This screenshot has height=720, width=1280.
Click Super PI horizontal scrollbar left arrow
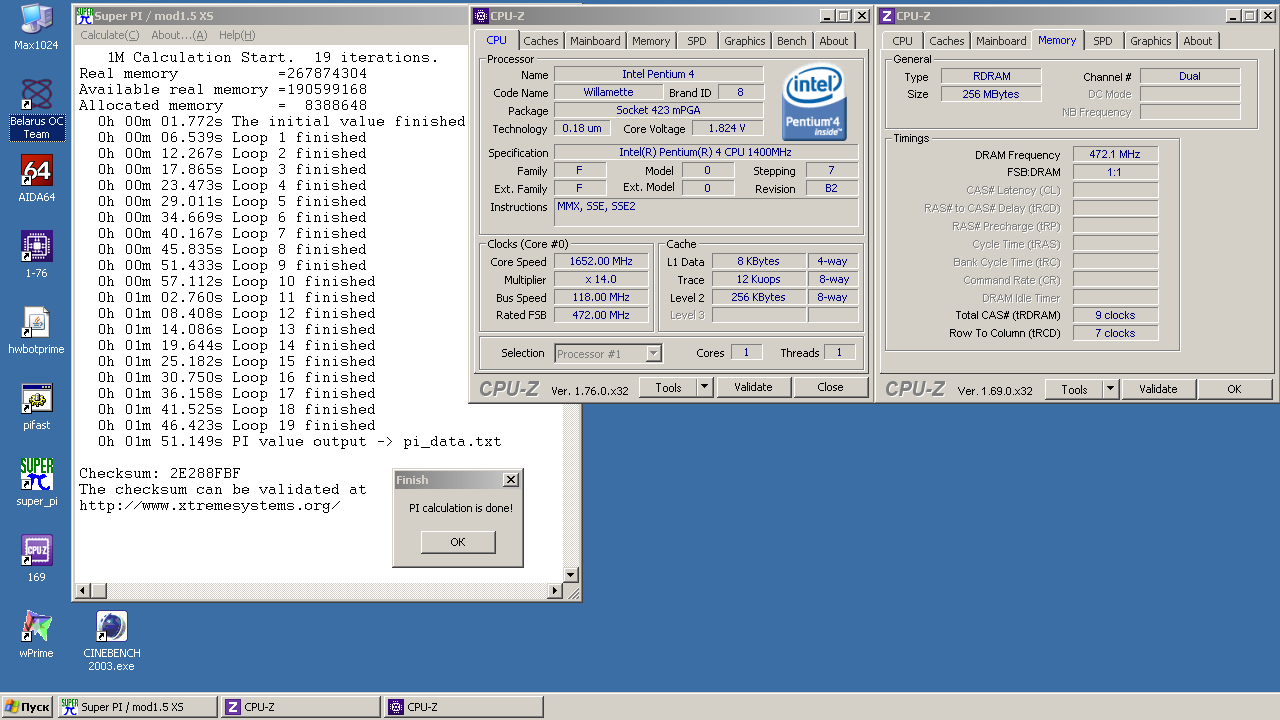pyautogui.click(x=81, y=591)
